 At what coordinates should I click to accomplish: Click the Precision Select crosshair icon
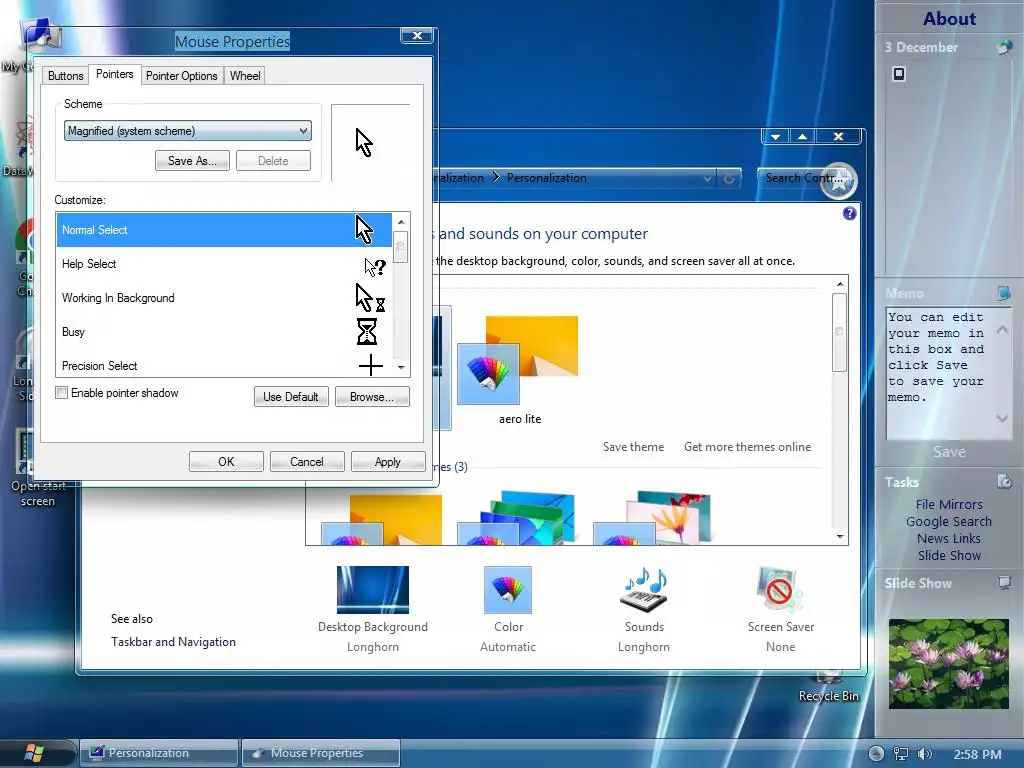pyautogui.click(x=370, y=365)
